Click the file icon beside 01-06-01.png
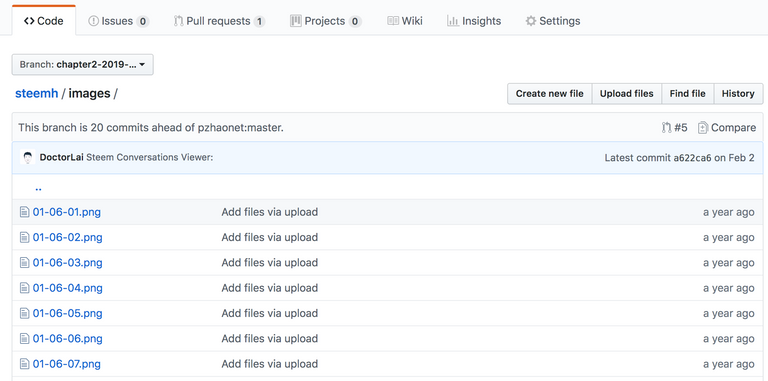Viewport: 768px width, 381px height. [x=24, y=212]
